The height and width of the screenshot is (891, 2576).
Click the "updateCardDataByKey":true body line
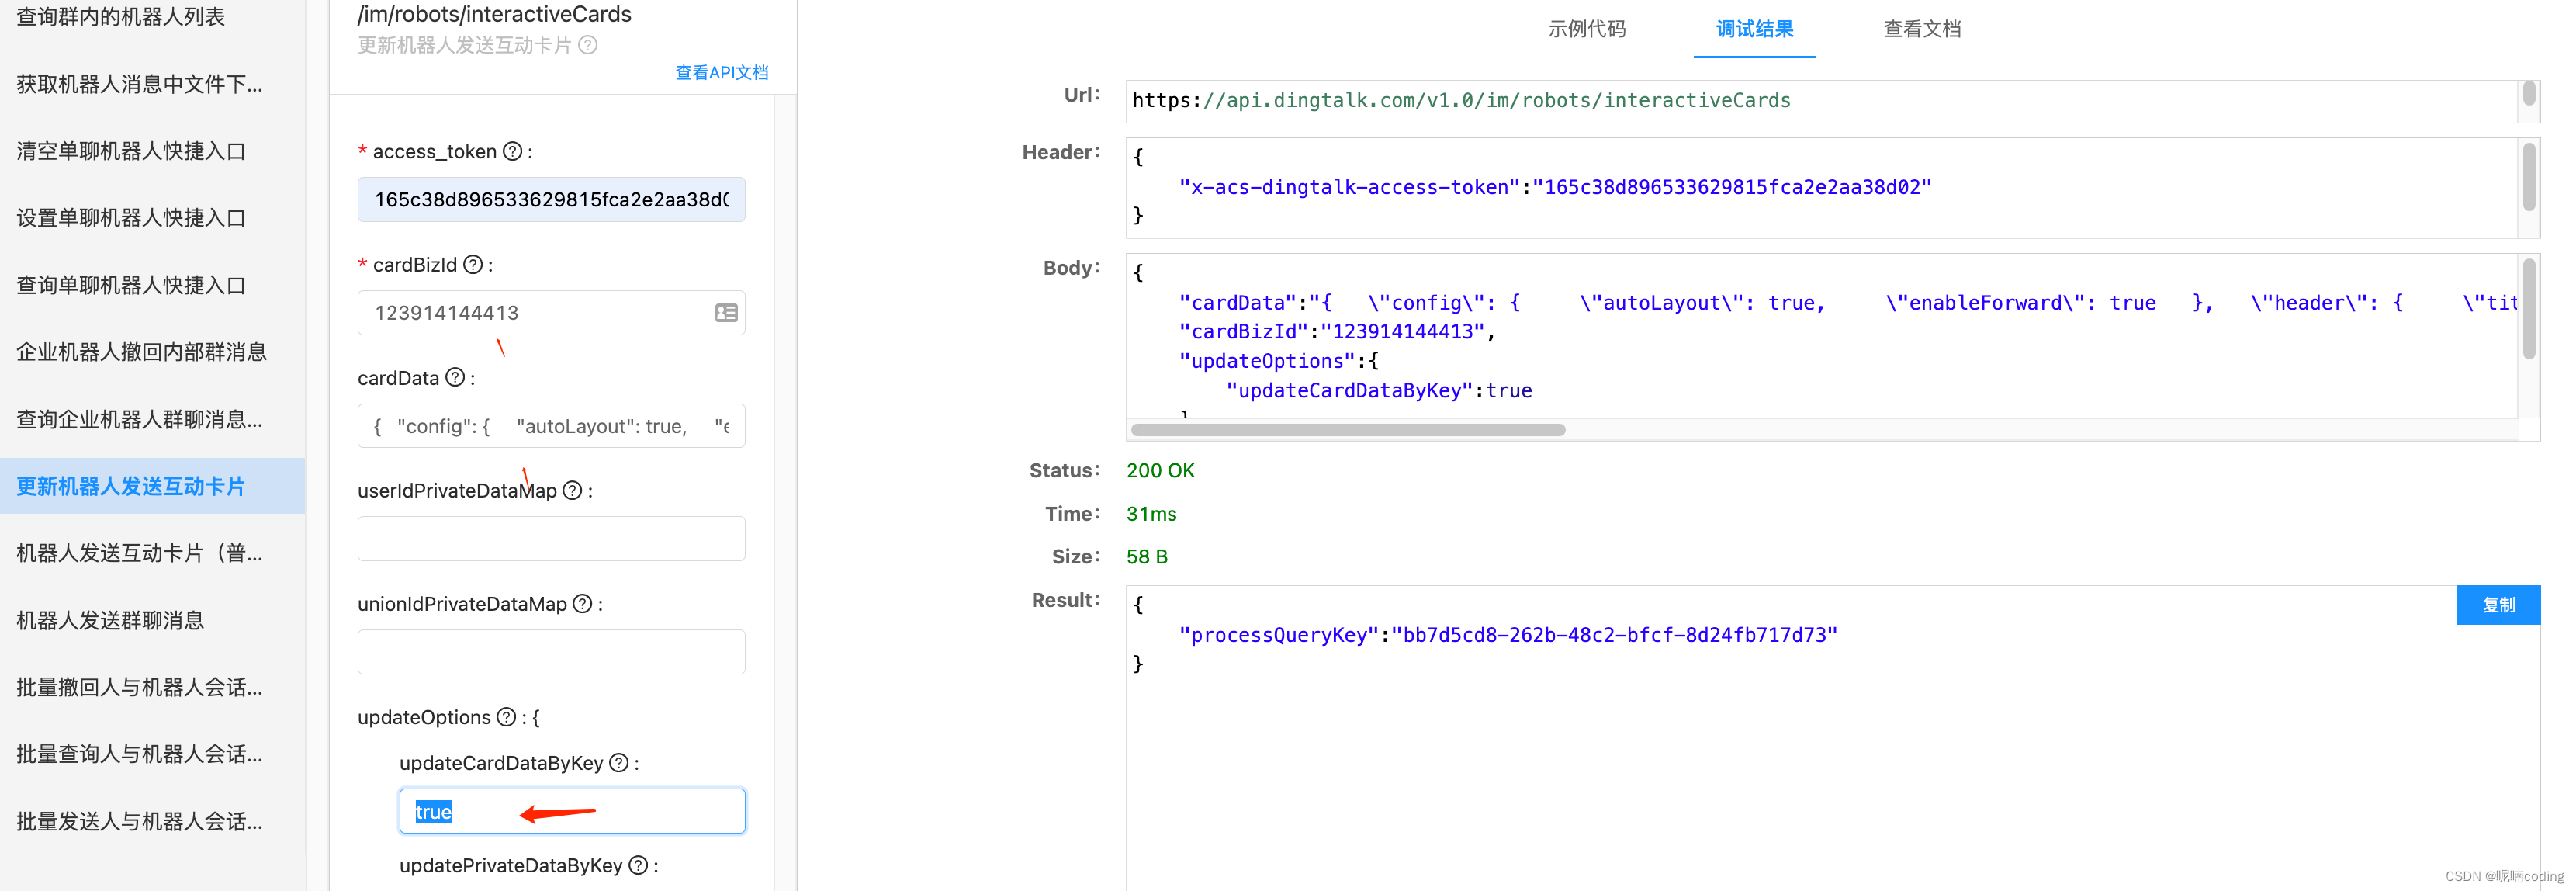[1379, 390]
